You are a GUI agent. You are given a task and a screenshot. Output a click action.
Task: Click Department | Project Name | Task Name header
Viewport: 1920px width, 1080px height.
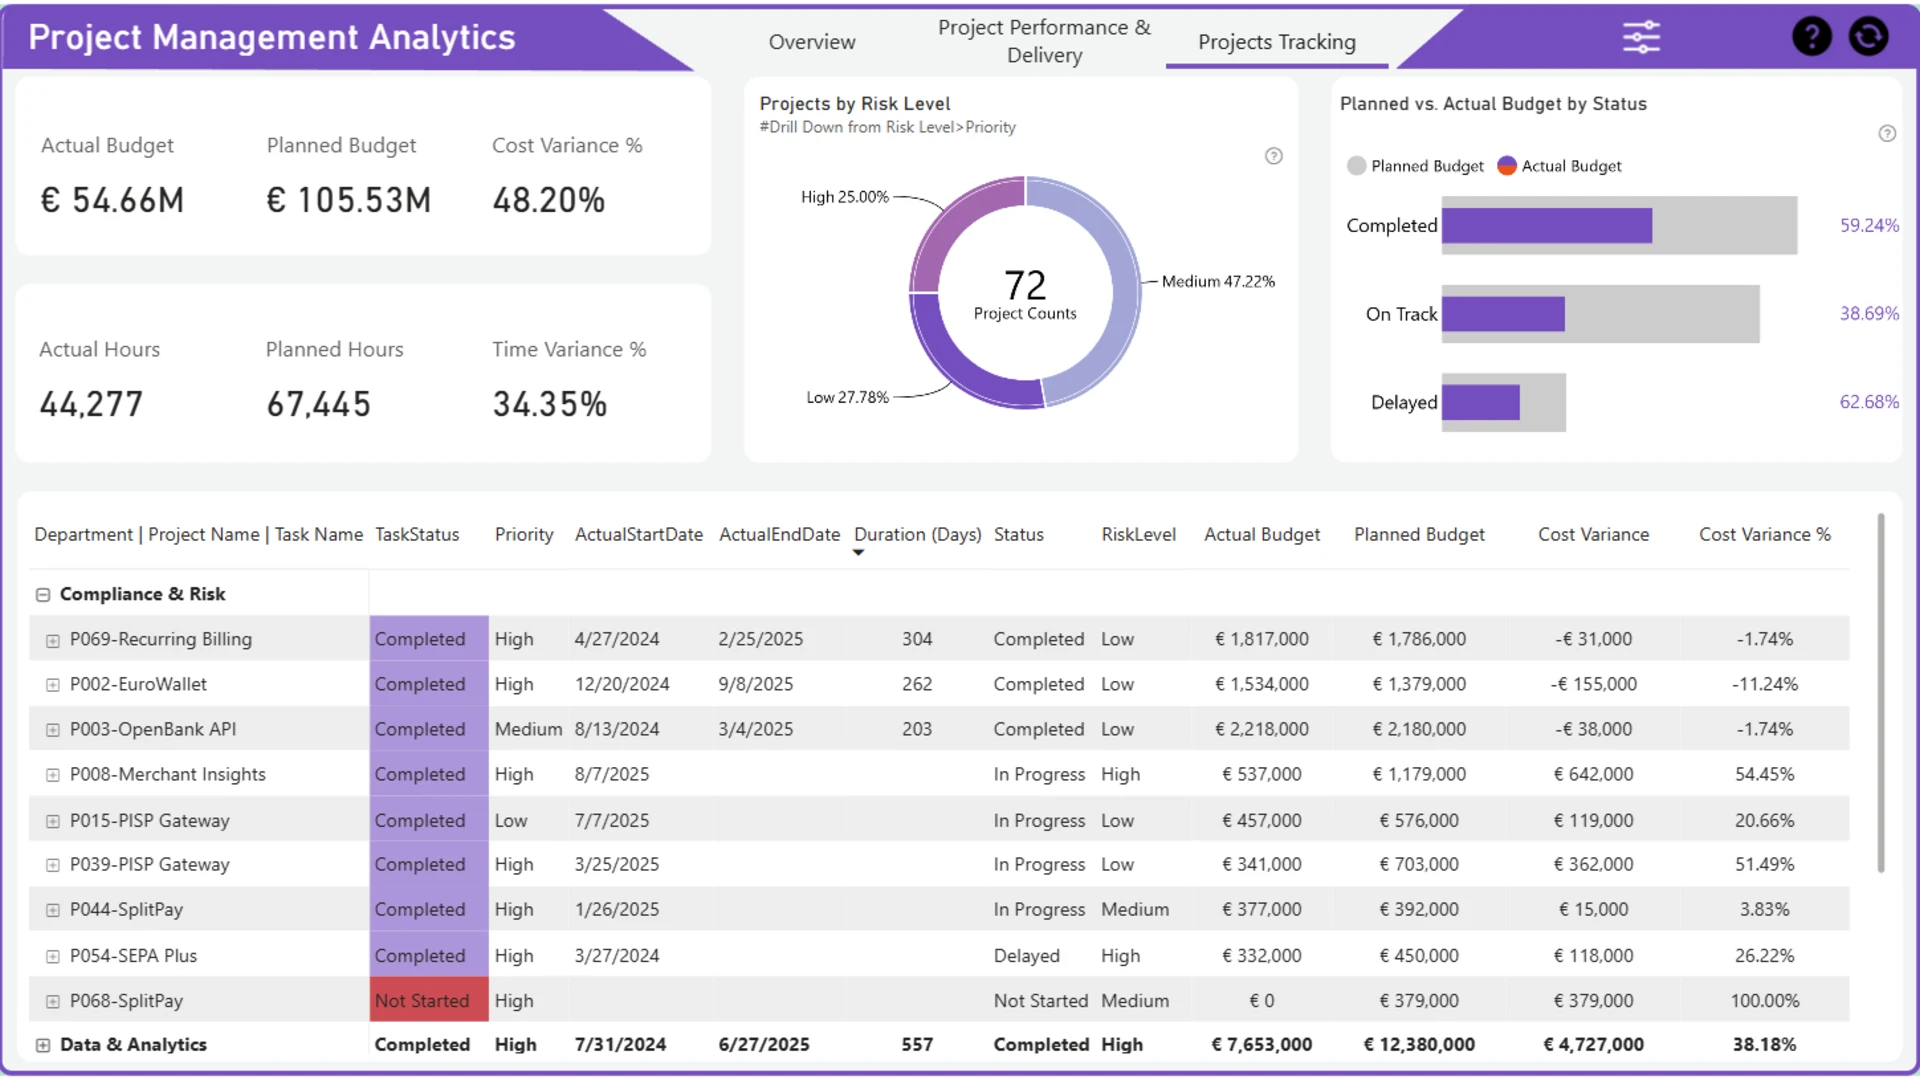coord(198,535)
